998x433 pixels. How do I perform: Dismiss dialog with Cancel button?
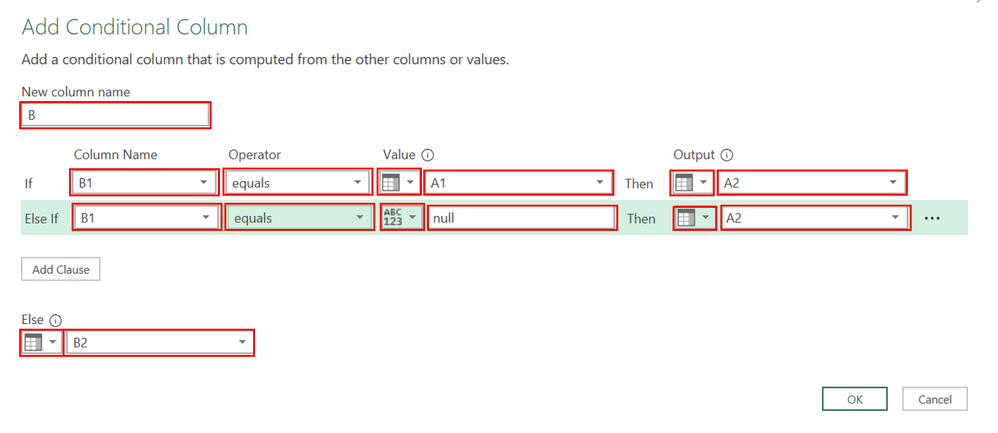point(933,399)
